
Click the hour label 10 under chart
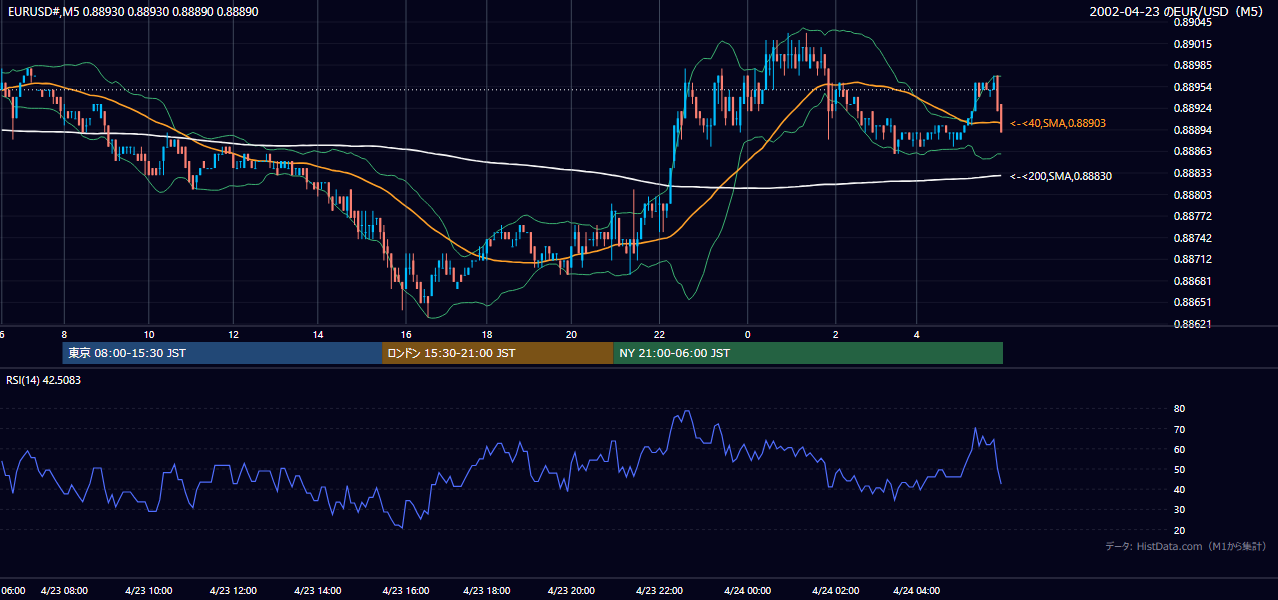[x=149, y=334]
